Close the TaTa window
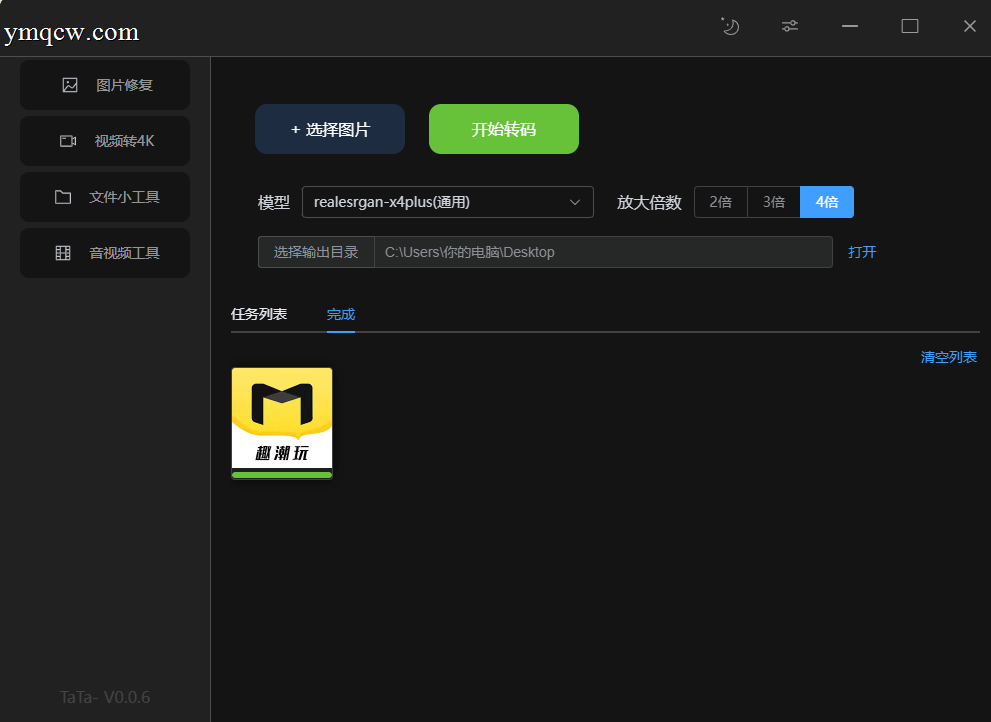 pyautogui.click(x=970, y=26)
